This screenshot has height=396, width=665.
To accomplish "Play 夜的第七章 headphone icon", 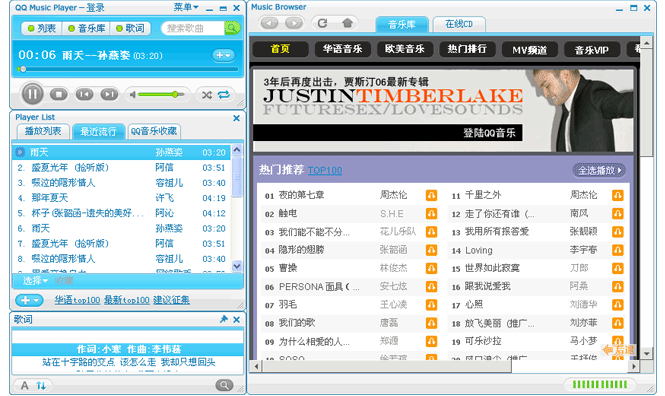I will 431,195.
